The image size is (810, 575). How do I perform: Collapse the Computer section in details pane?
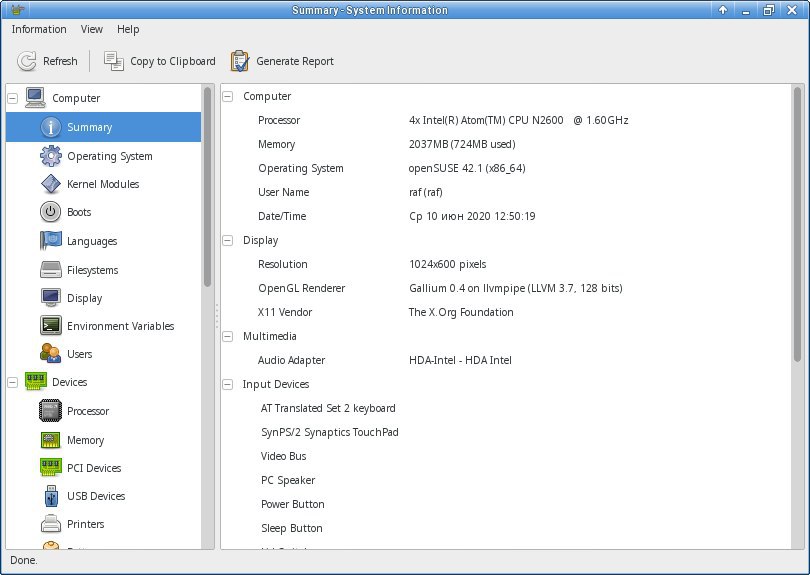coord(227,96)
